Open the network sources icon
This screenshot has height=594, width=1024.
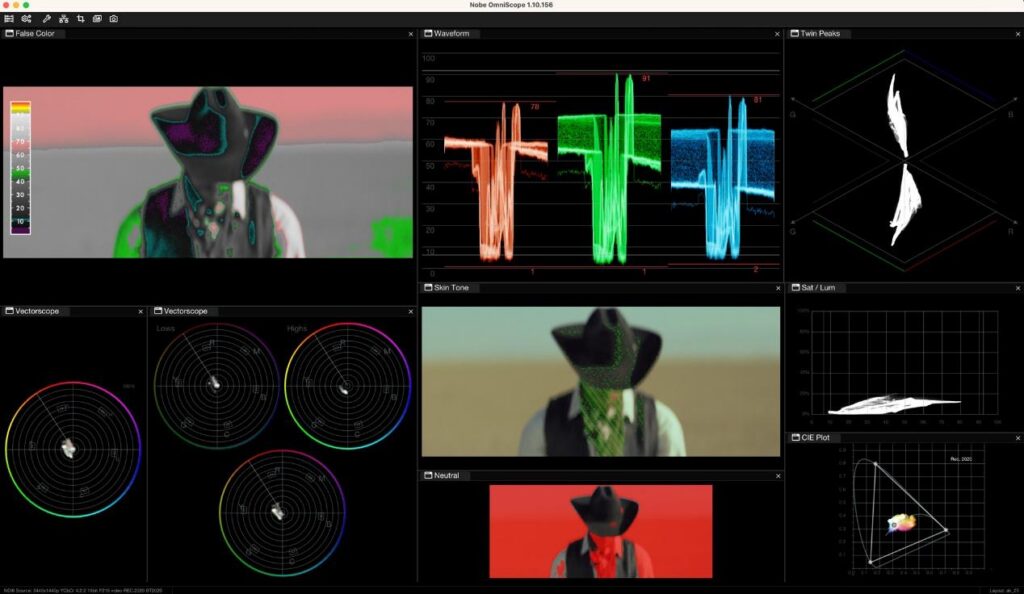pos(63,19)
